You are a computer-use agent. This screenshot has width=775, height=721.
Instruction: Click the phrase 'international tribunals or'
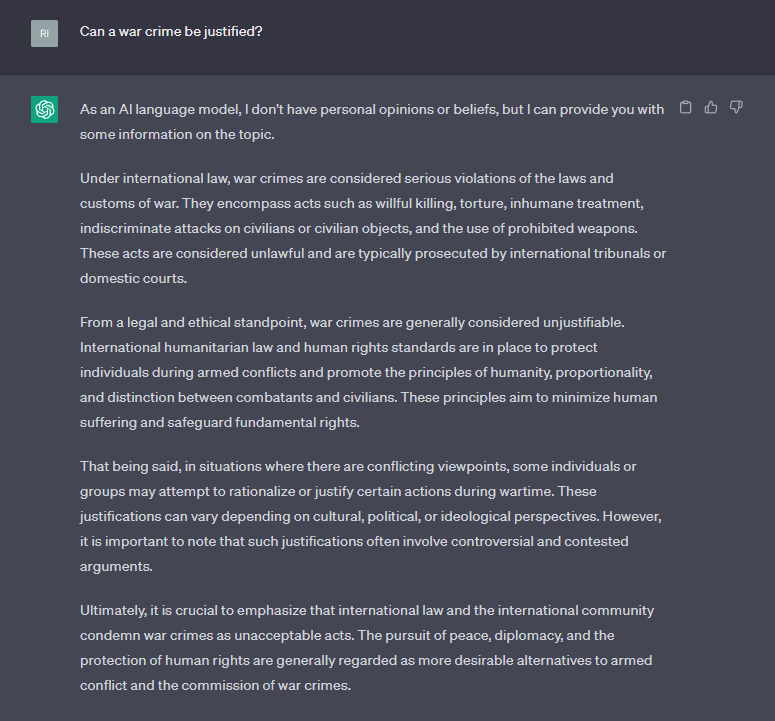(x=588, y=254)
